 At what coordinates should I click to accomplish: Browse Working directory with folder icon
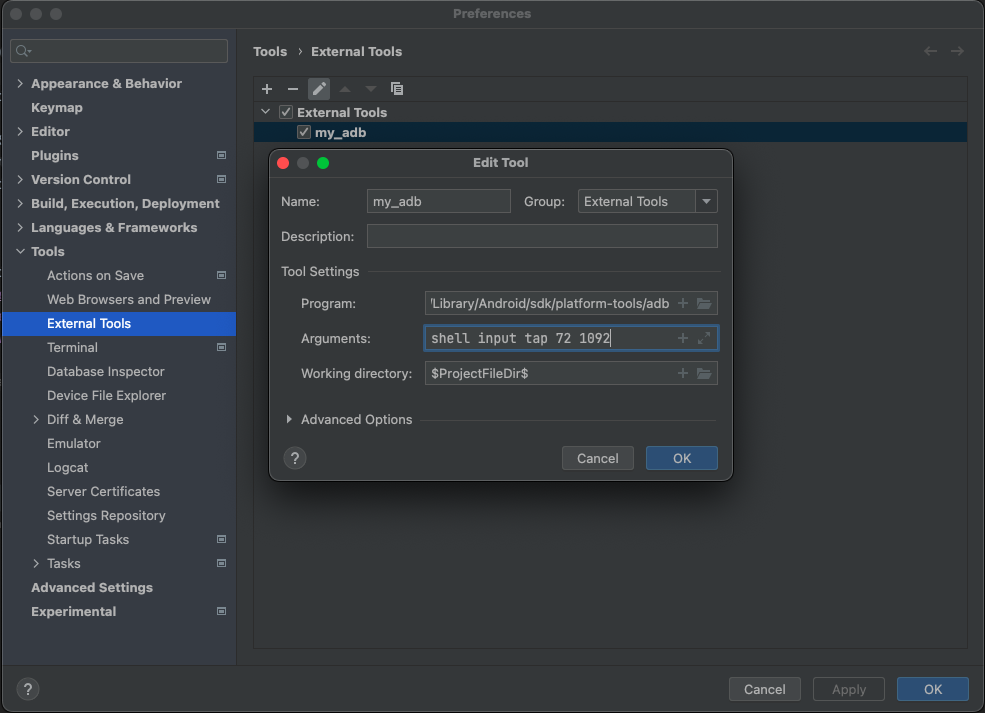pyautogui.click(x=704, y=373)
